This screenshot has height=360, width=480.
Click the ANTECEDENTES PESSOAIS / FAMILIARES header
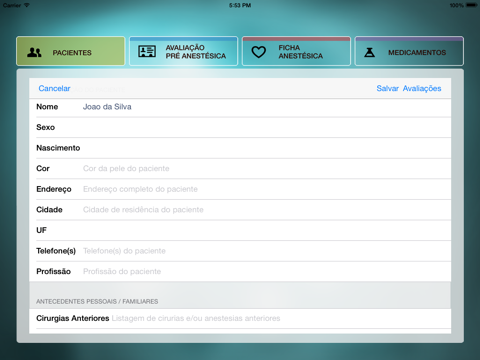(97, 301)
